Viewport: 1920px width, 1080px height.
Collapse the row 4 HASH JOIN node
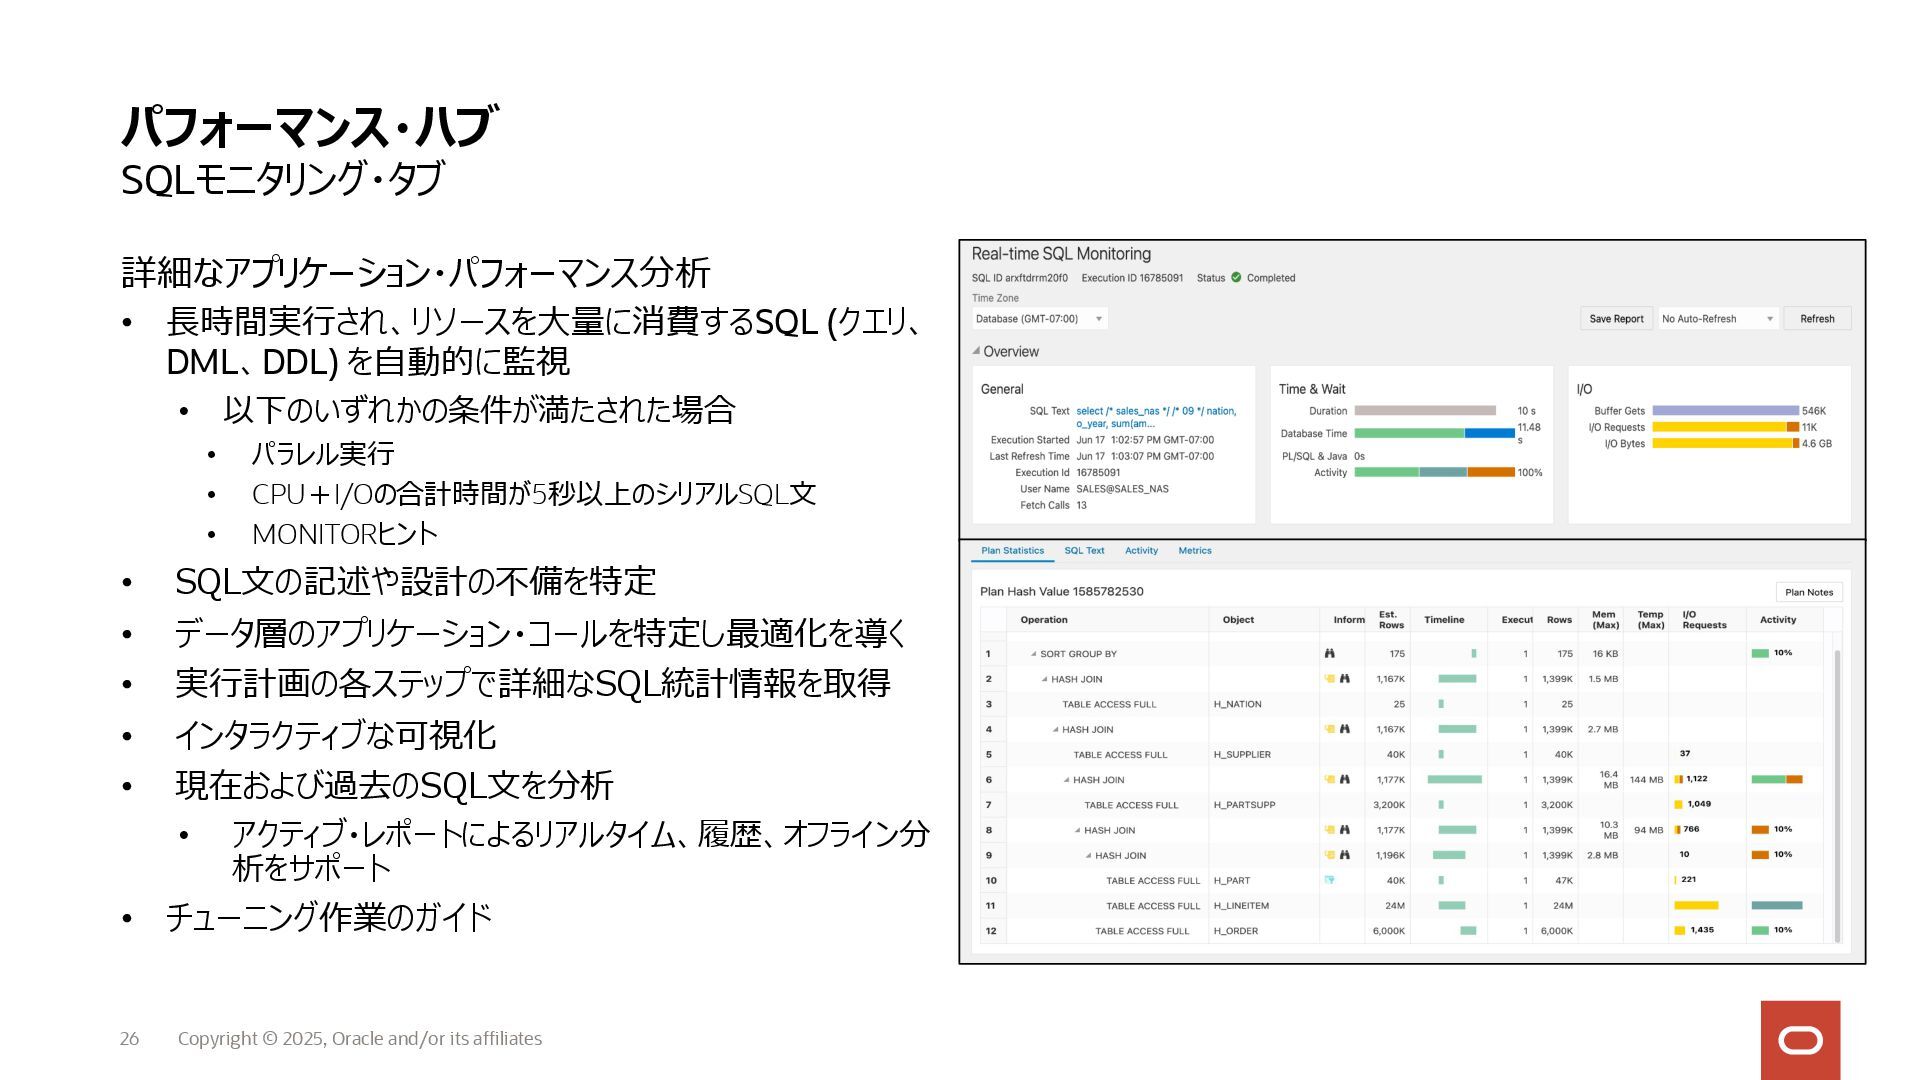(x=1056, y=730)
